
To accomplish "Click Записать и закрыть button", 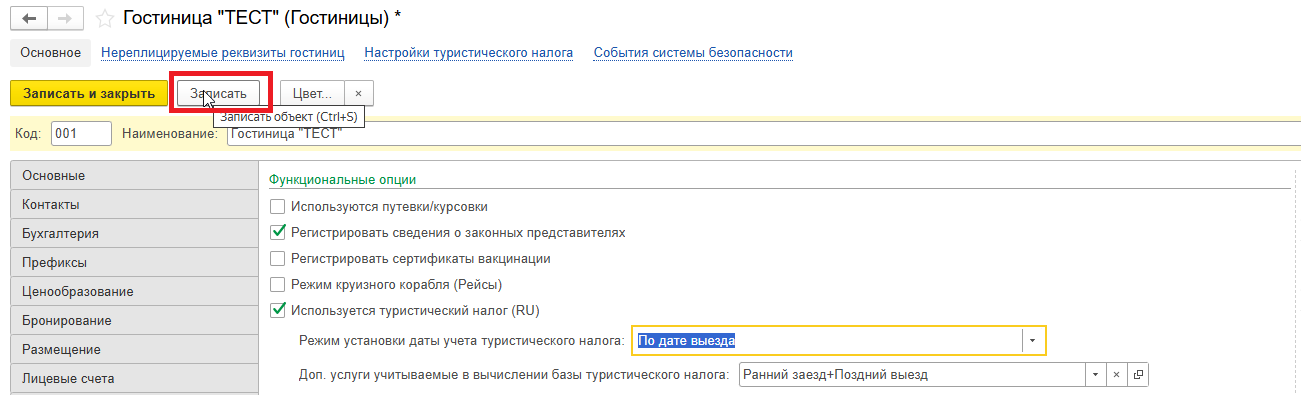I will pos(89,93).
